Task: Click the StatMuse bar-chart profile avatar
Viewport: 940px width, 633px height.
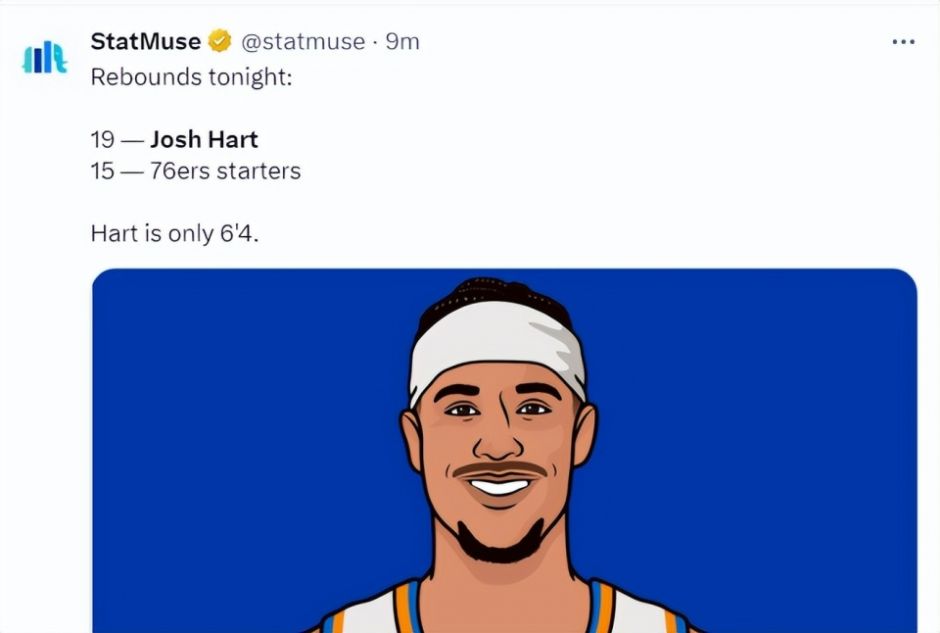Action: tap(44, 58)
